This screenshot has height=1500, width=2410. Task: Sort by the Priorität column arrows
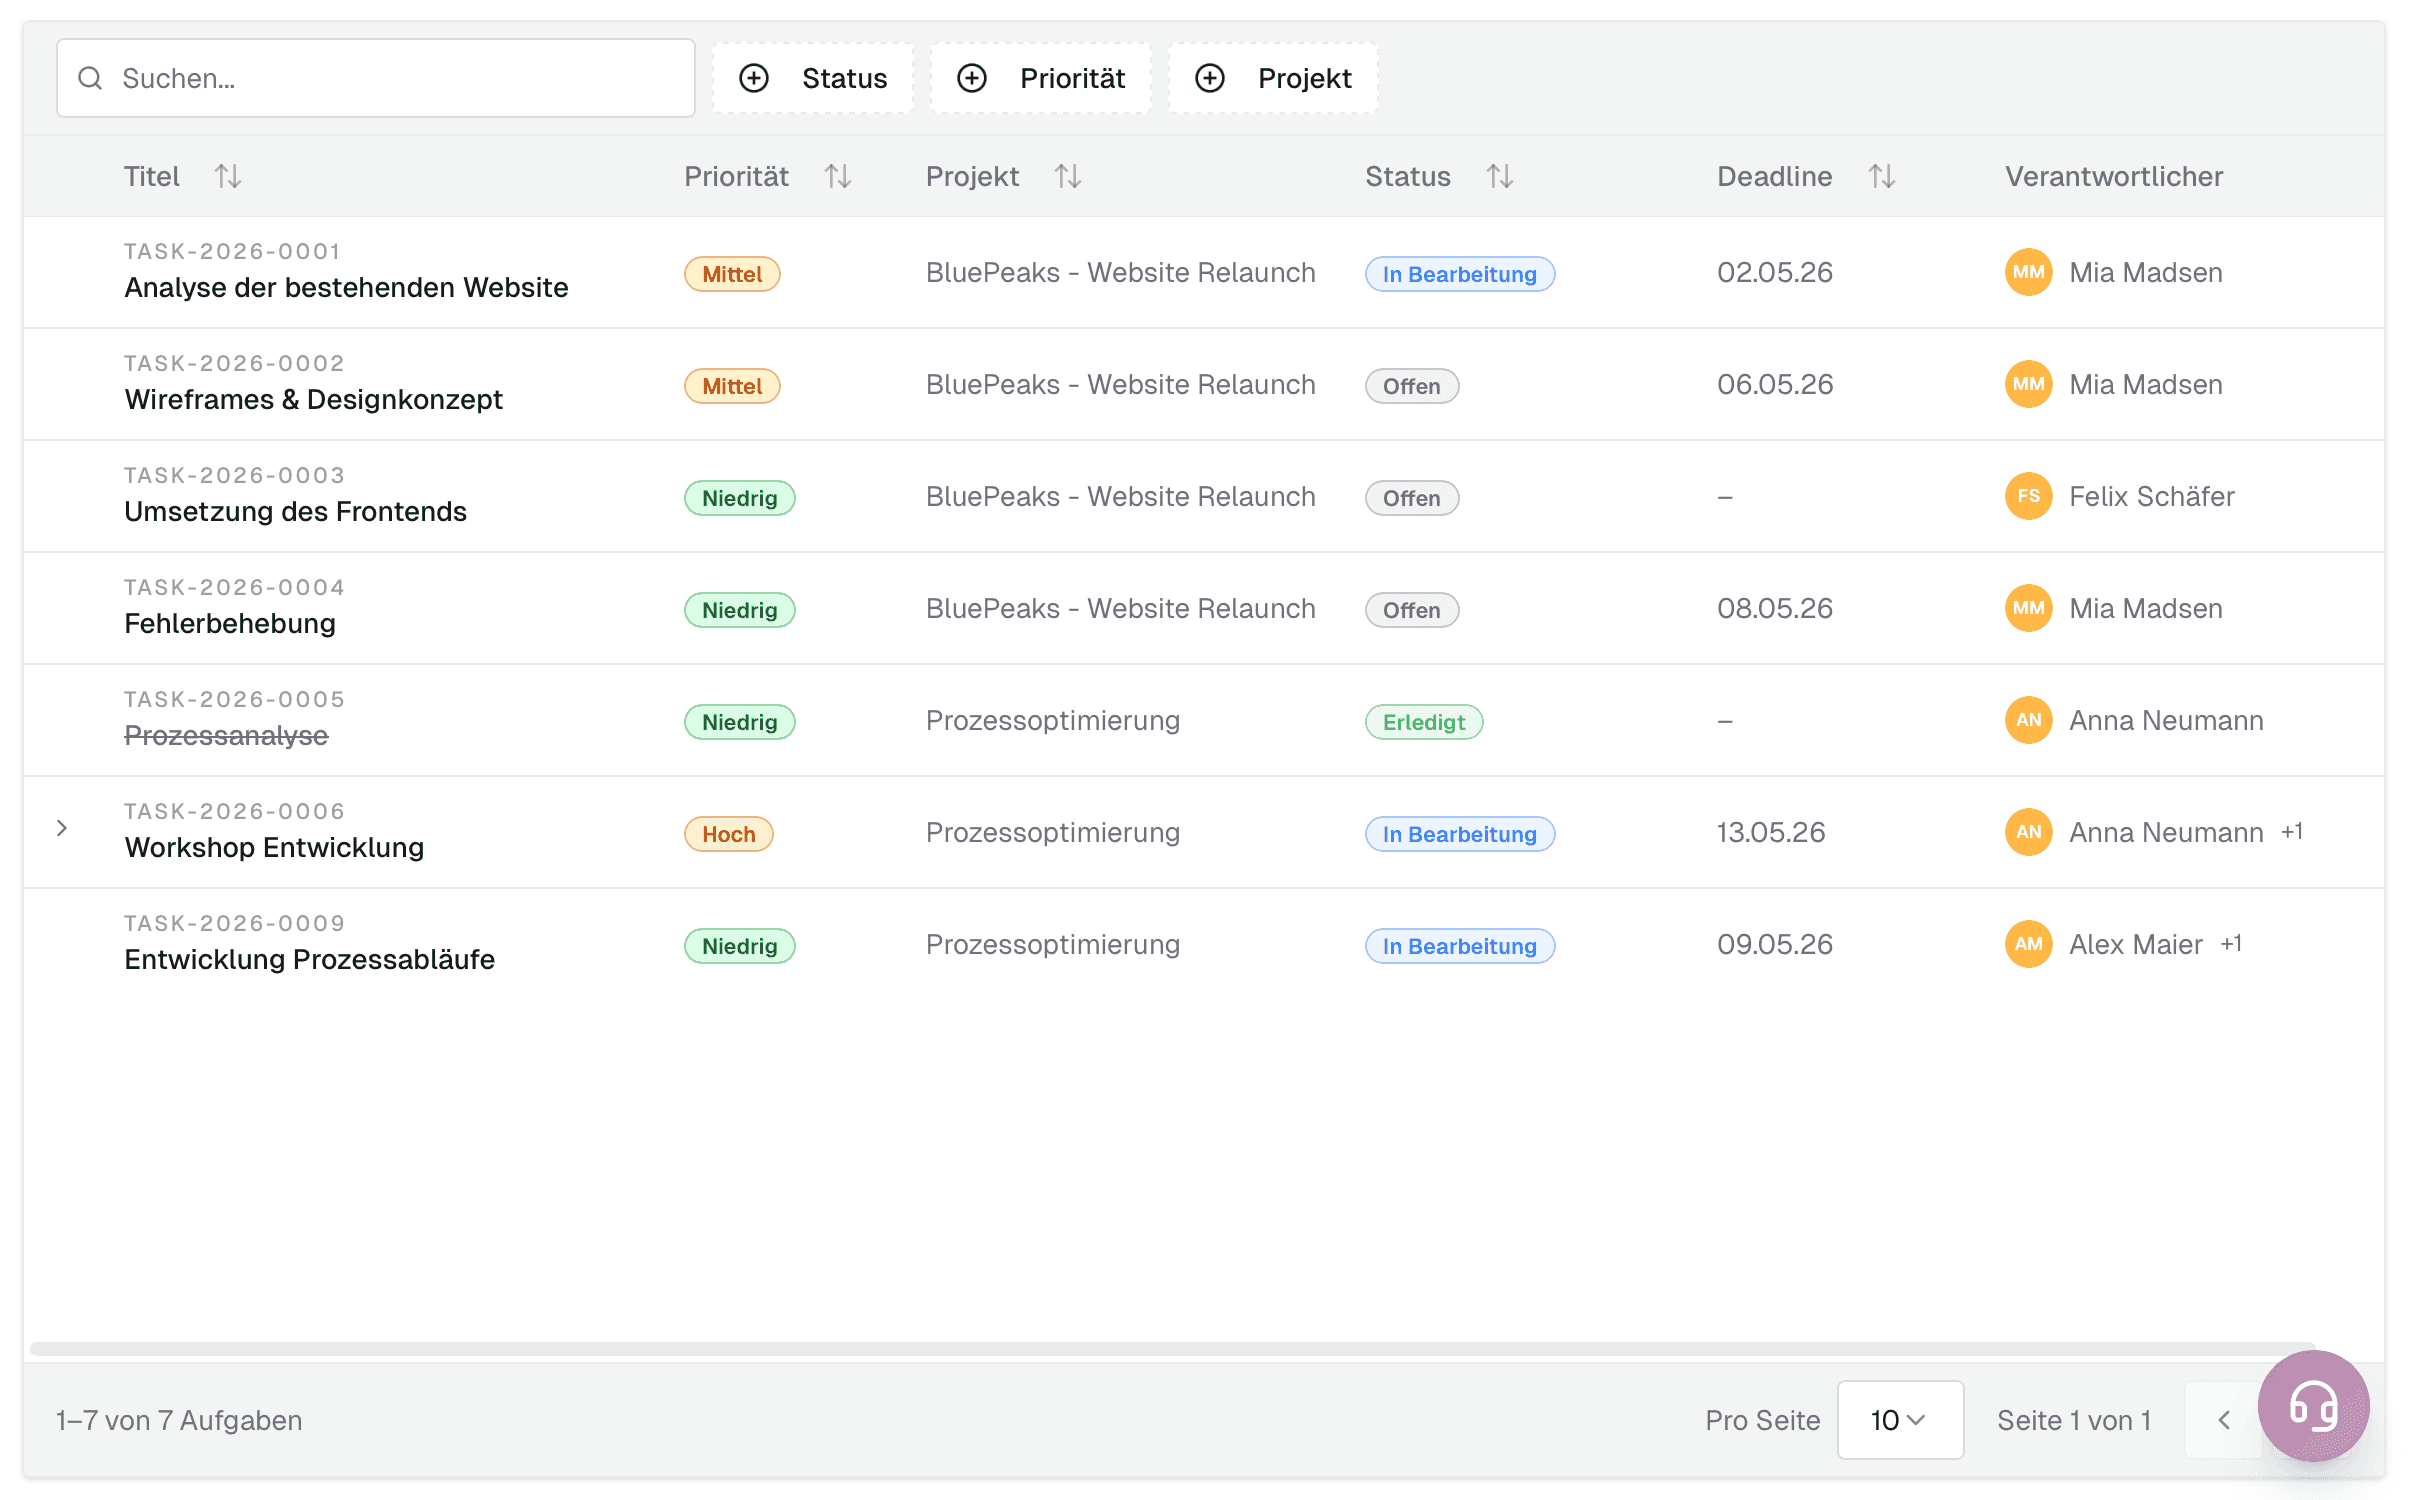(x=838, y=177)
